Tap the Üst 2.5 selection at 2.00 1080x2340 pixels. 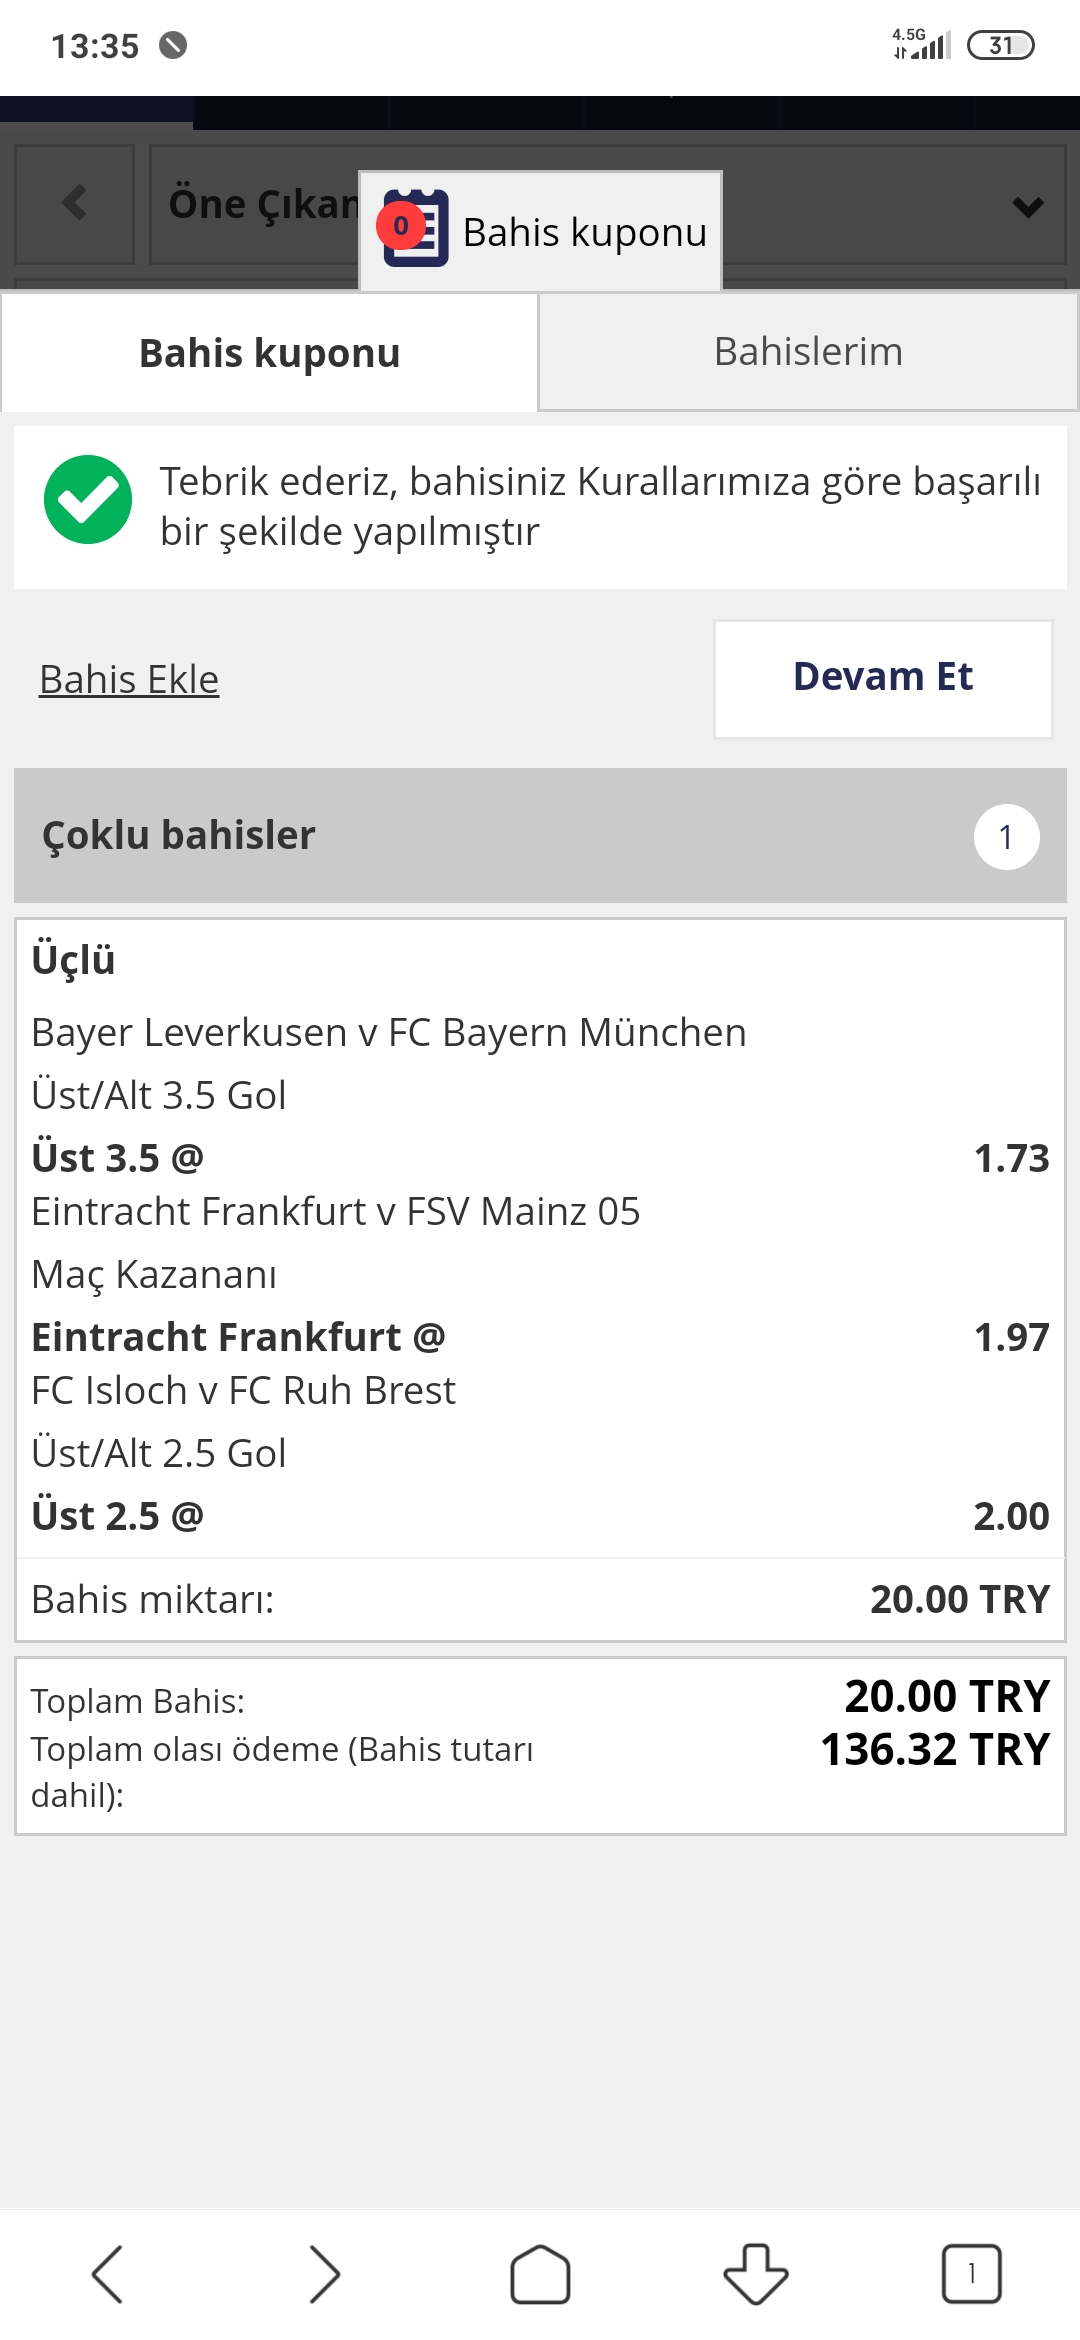[x=540, y=1516]
